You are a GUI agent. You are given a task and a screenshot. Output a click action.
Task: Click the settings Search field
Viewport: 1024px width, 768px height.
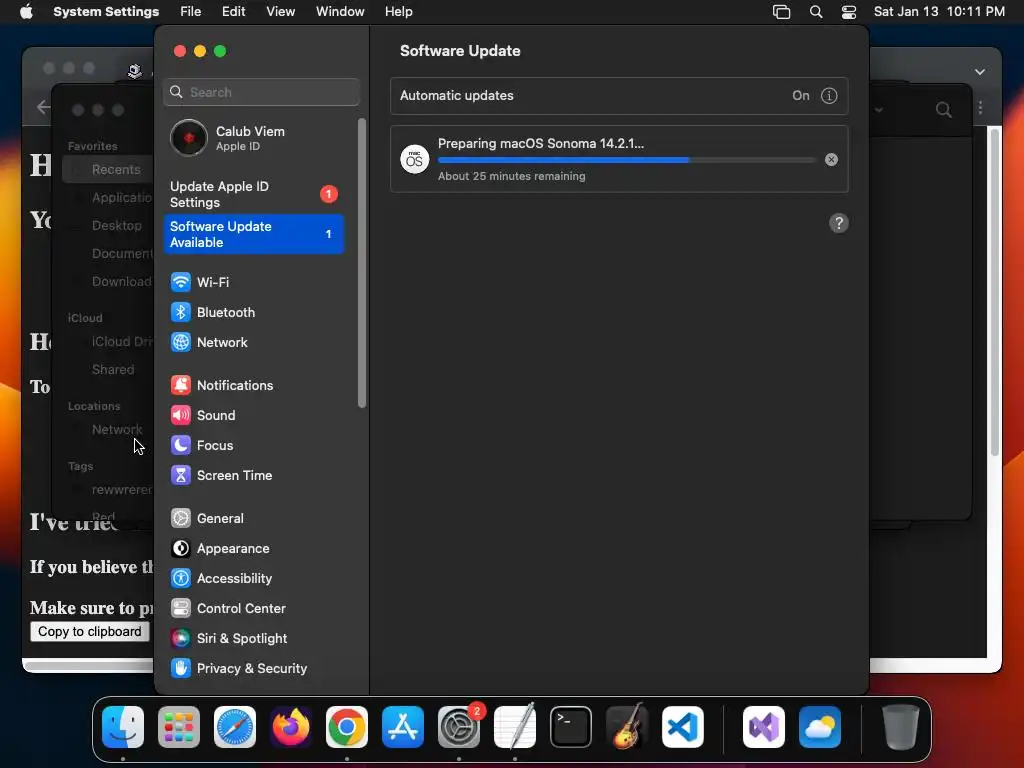click(x=261, y=92)
